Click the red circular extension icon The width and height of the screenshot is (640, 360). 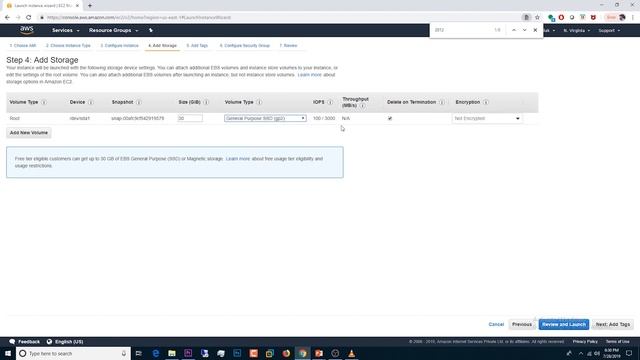[x=561, y=18]
